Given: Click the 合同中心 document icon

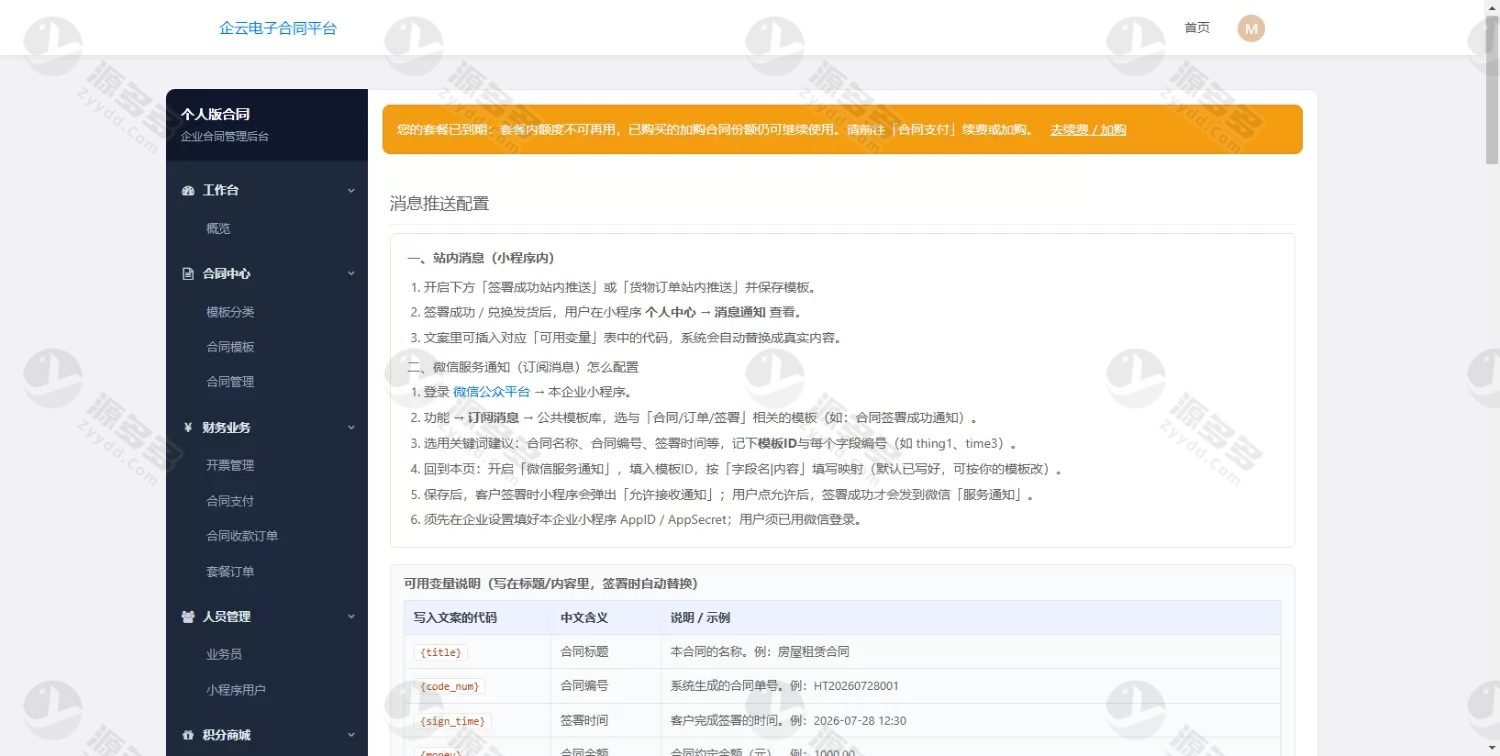Looking at the screenshot, I should (x=188, y=273).
